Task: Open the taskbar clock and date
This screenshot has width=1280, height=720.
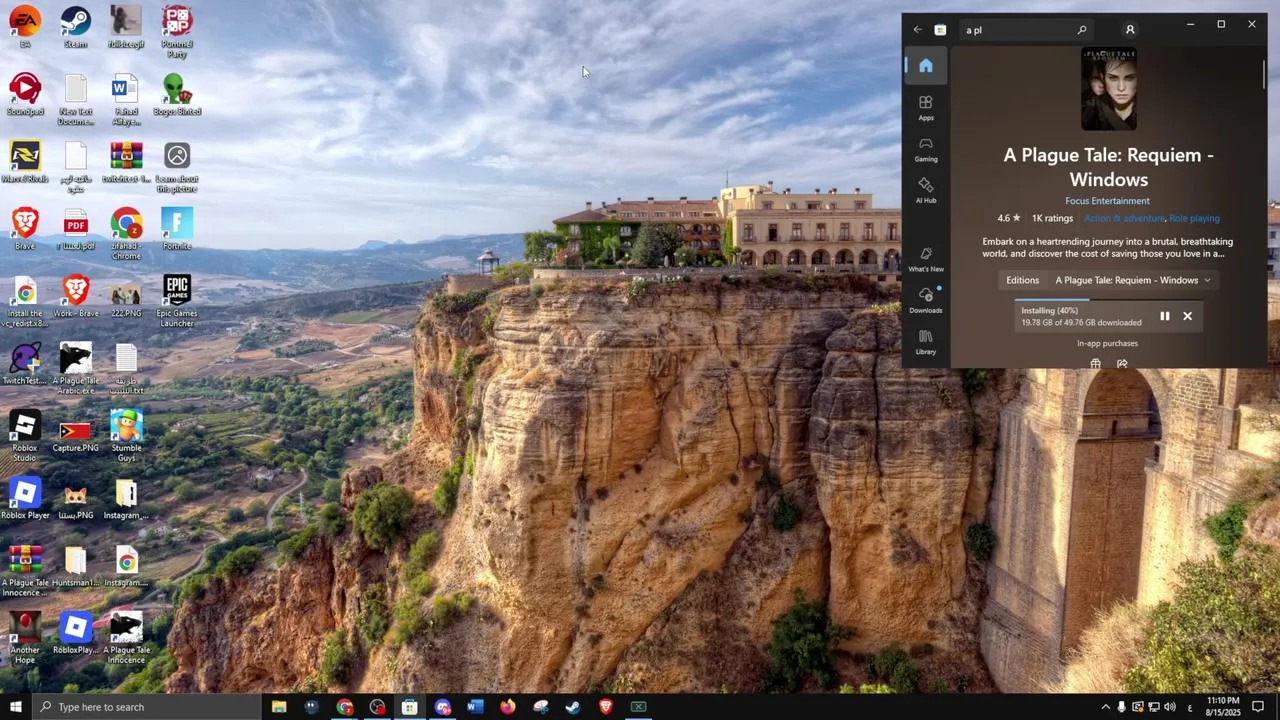Action: 1223,707
